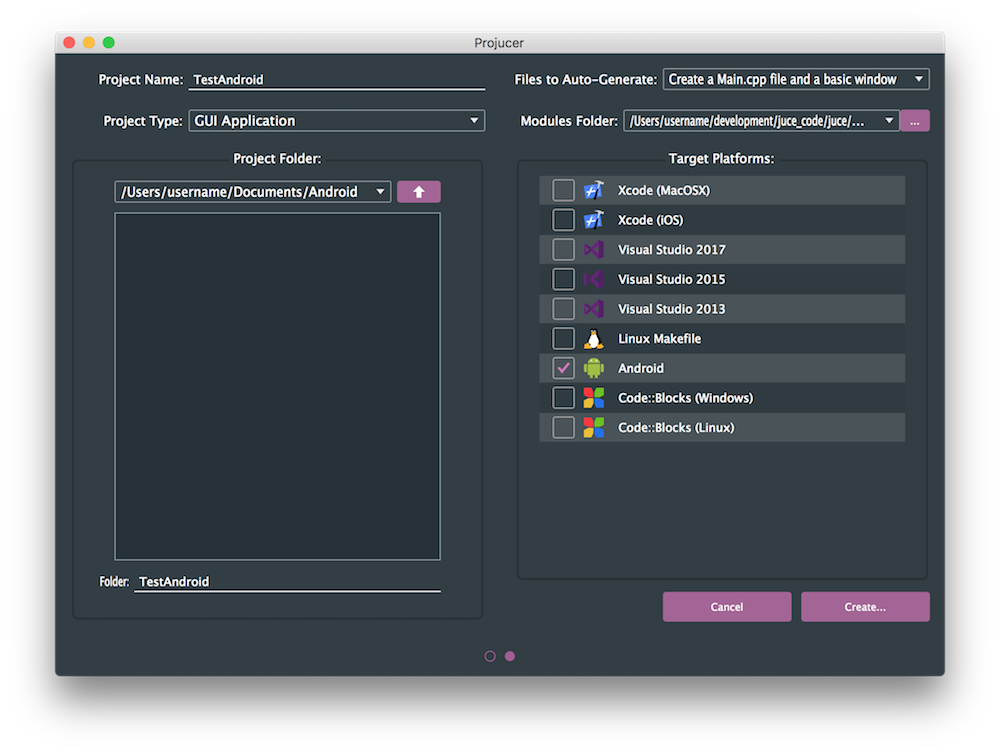
Task: Browse modules folder with the ... button
Action: [915, 121]
